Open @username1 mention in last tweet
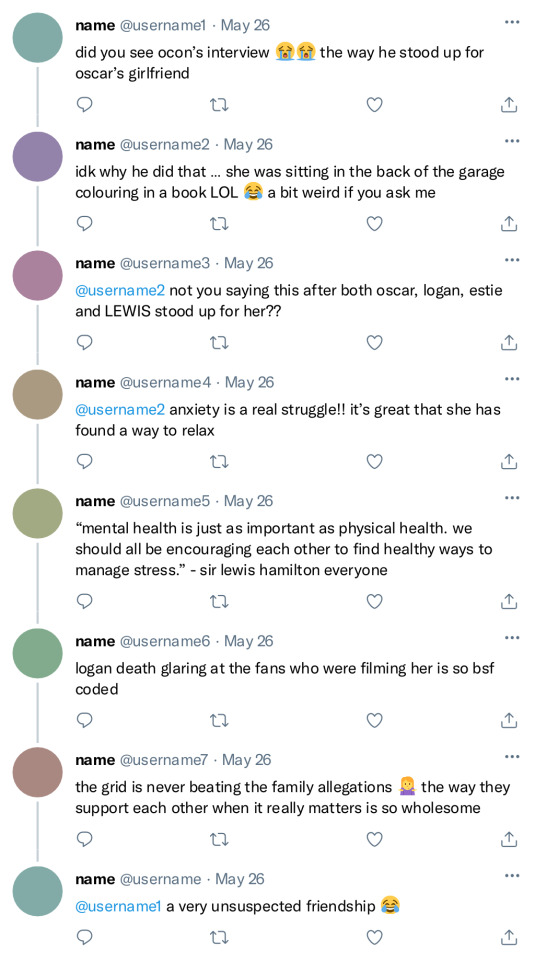535x960 pixels. click(118, 906)
